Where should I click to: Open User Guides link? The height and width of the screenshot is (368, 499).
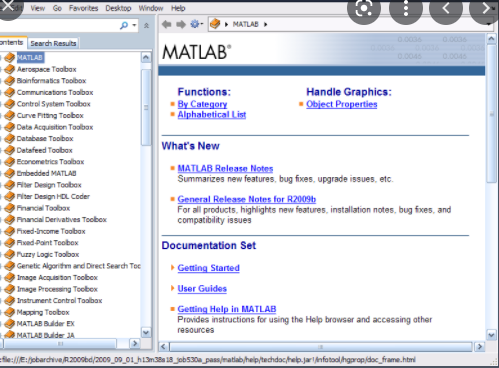[202, 288]
